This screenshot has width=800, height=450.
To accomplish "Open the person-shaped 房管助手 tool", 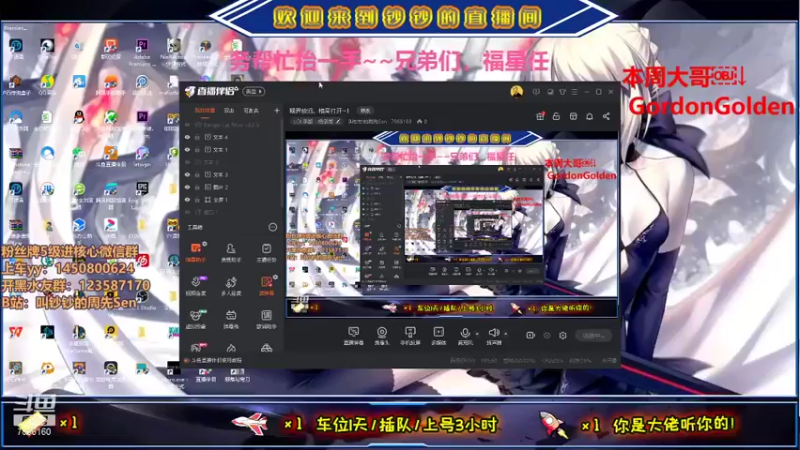I will pyautogui.click(x=231, y=253).
